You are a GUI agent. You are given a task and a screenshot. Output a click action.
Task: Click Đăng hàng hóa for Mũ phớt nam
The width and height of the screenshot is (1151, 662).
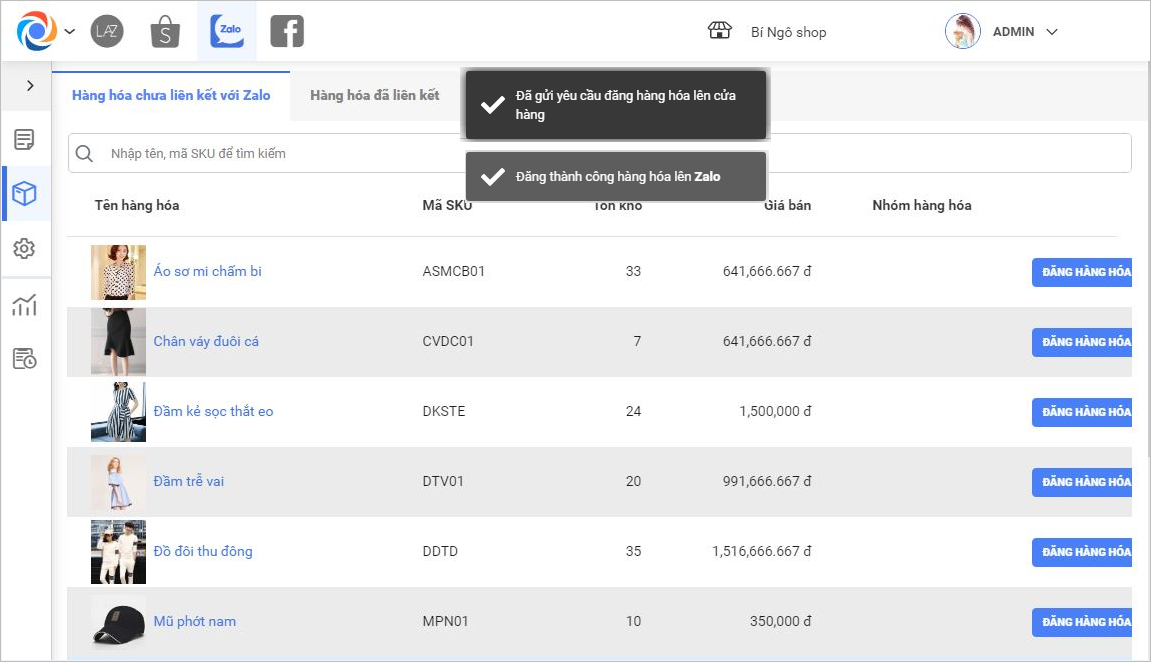[x=1085, y=622]
